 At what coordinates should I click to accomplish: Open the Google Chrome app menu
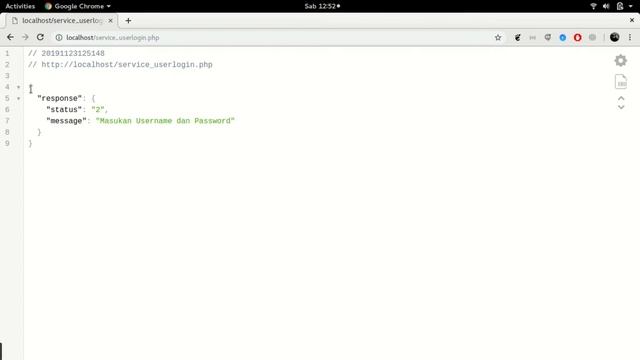pos(78,6)
